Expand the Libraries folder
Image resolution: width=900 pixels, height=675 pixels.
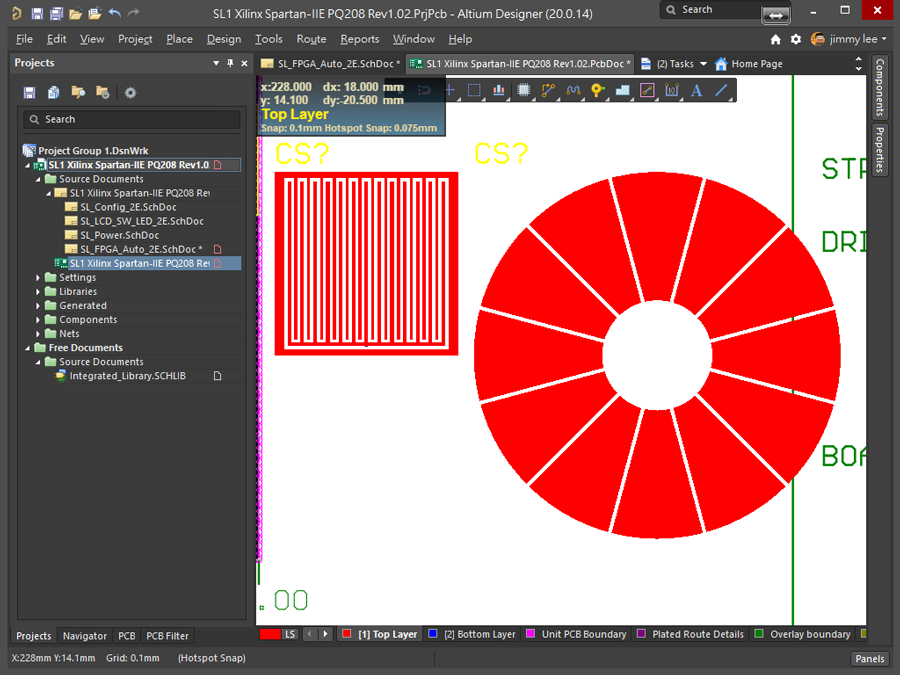(39, 292)
